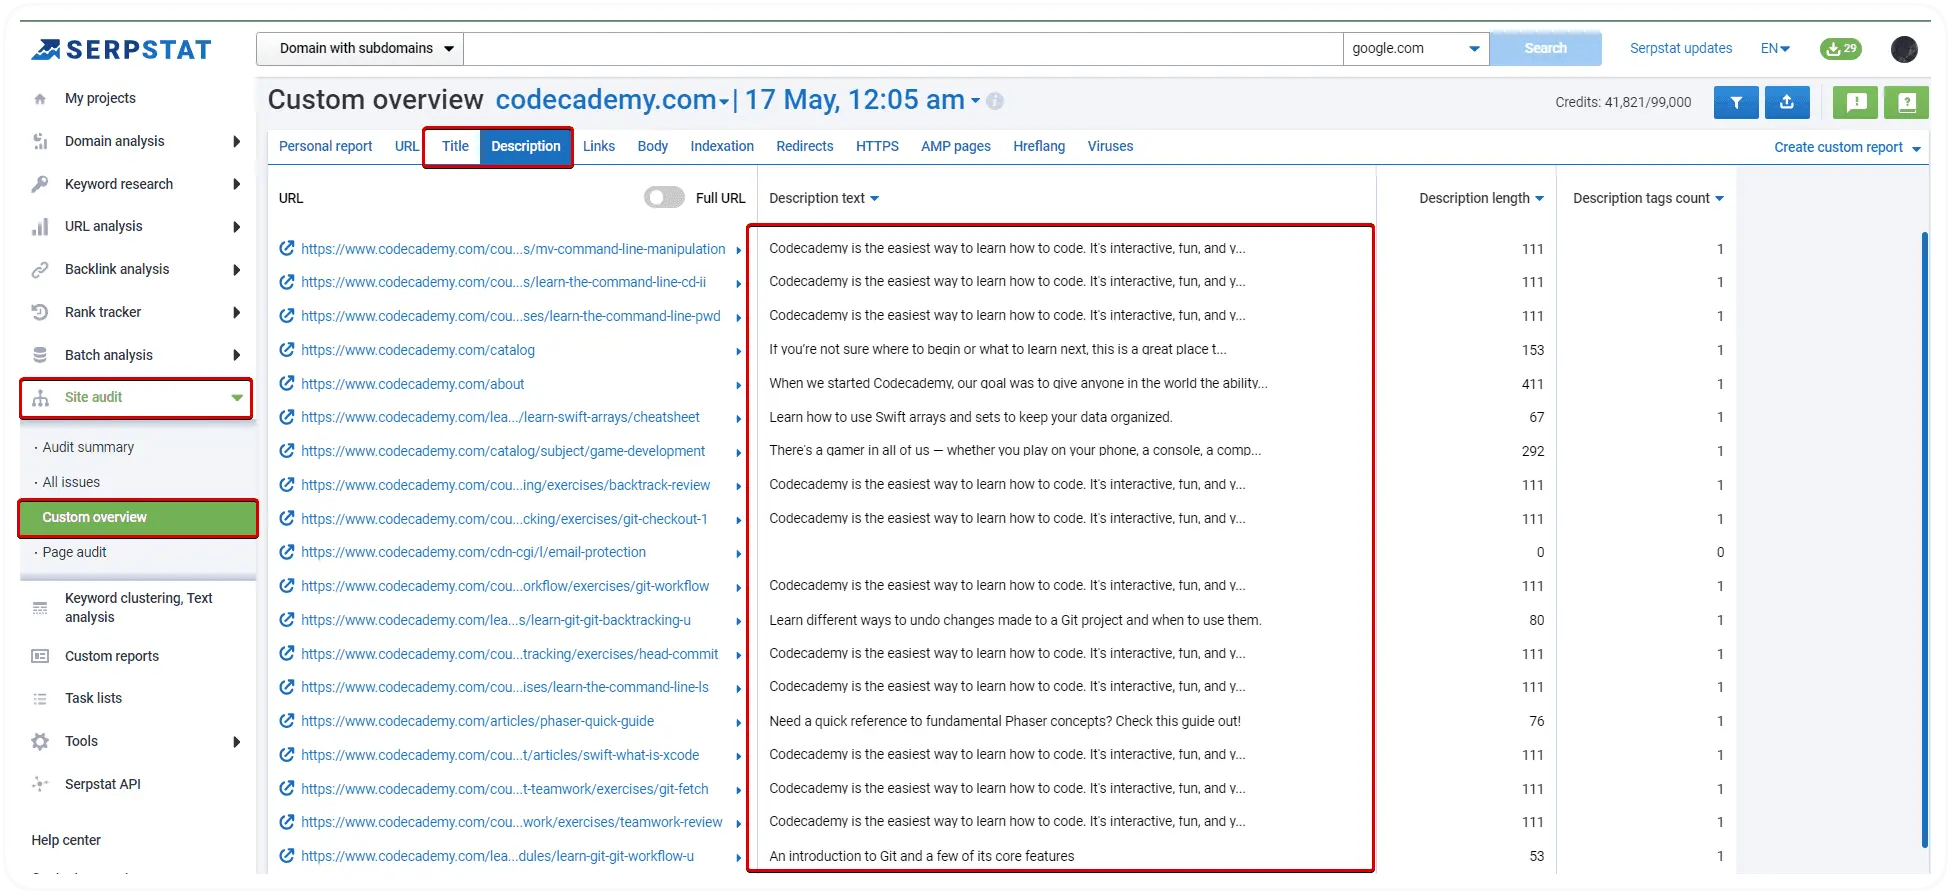Image resolution: width=1951 pixels, height=894 pixels.
Task: Open the AMP pages tab
Action: tap(956, 146)
